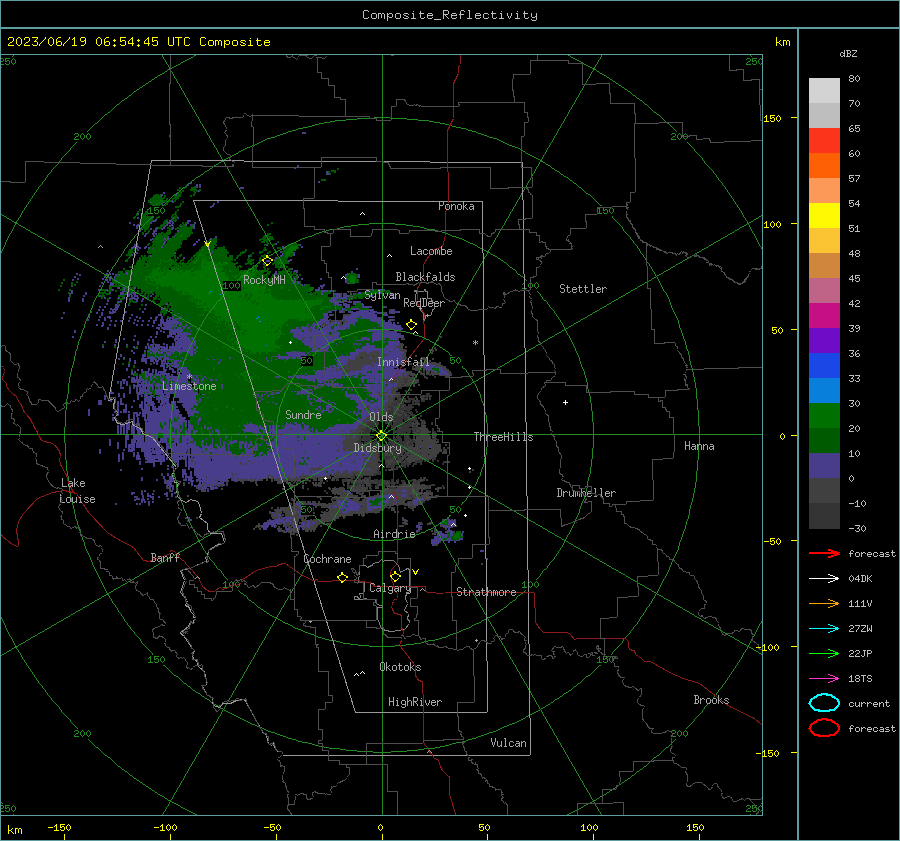Click the Okotoks label
The height and width of the screenshot is (841, 900).
coord(400,667)
